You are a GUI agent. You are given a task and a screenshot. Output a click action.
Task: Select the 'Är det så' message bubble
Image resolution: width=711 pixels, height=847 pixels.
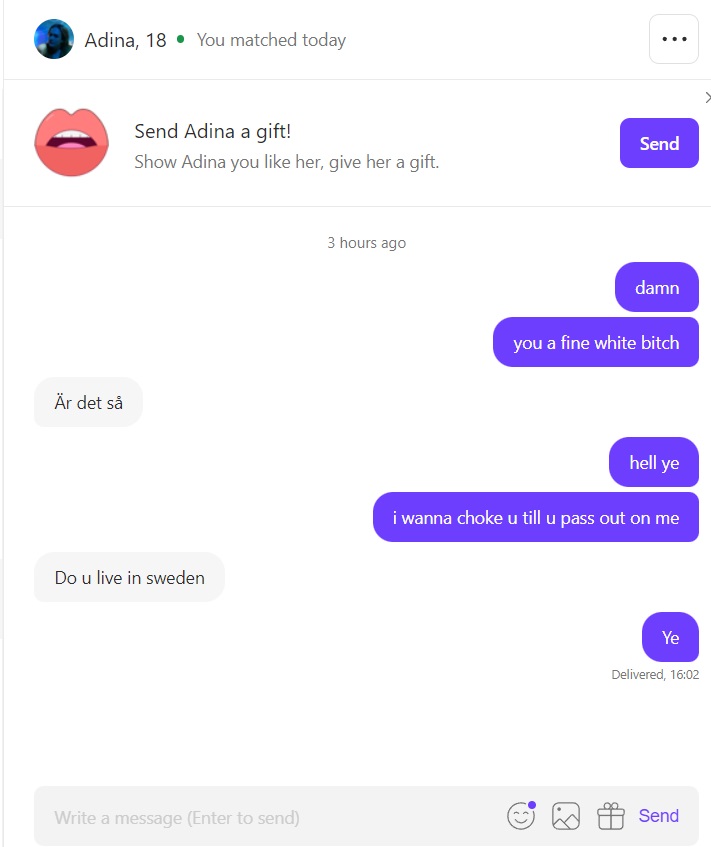tap(88, 402)
